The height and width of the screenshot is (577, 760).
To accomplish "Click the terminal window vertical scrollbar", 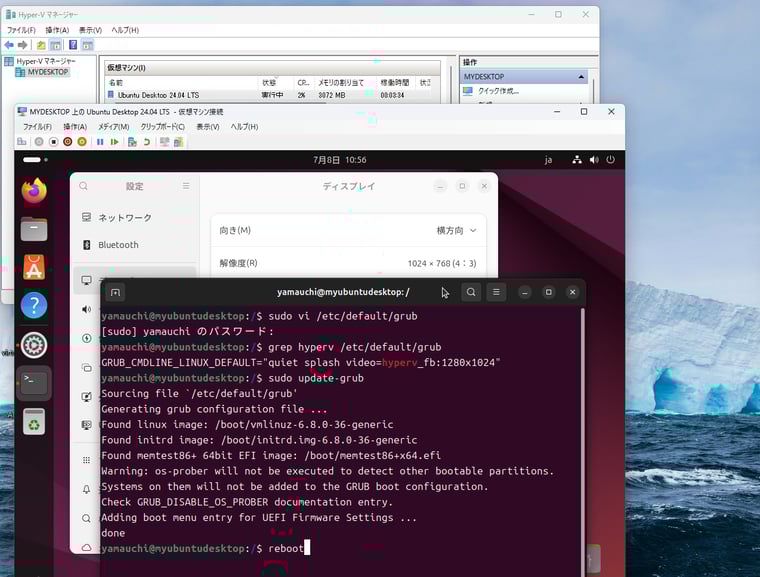I will (582, 441).
